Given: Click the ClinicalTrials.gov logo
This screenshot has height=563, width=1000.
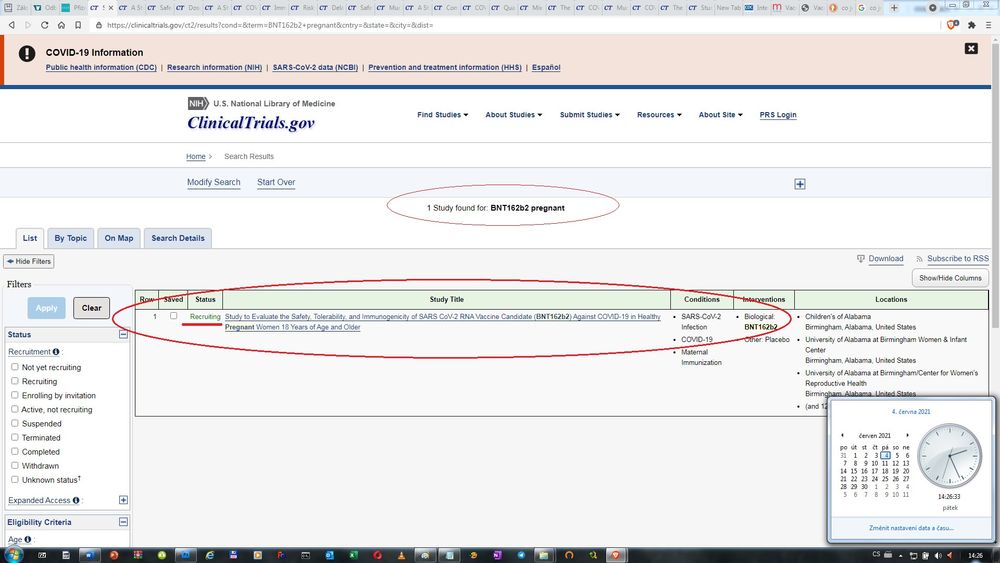Looking at the screenshot, I should [251, 122].
